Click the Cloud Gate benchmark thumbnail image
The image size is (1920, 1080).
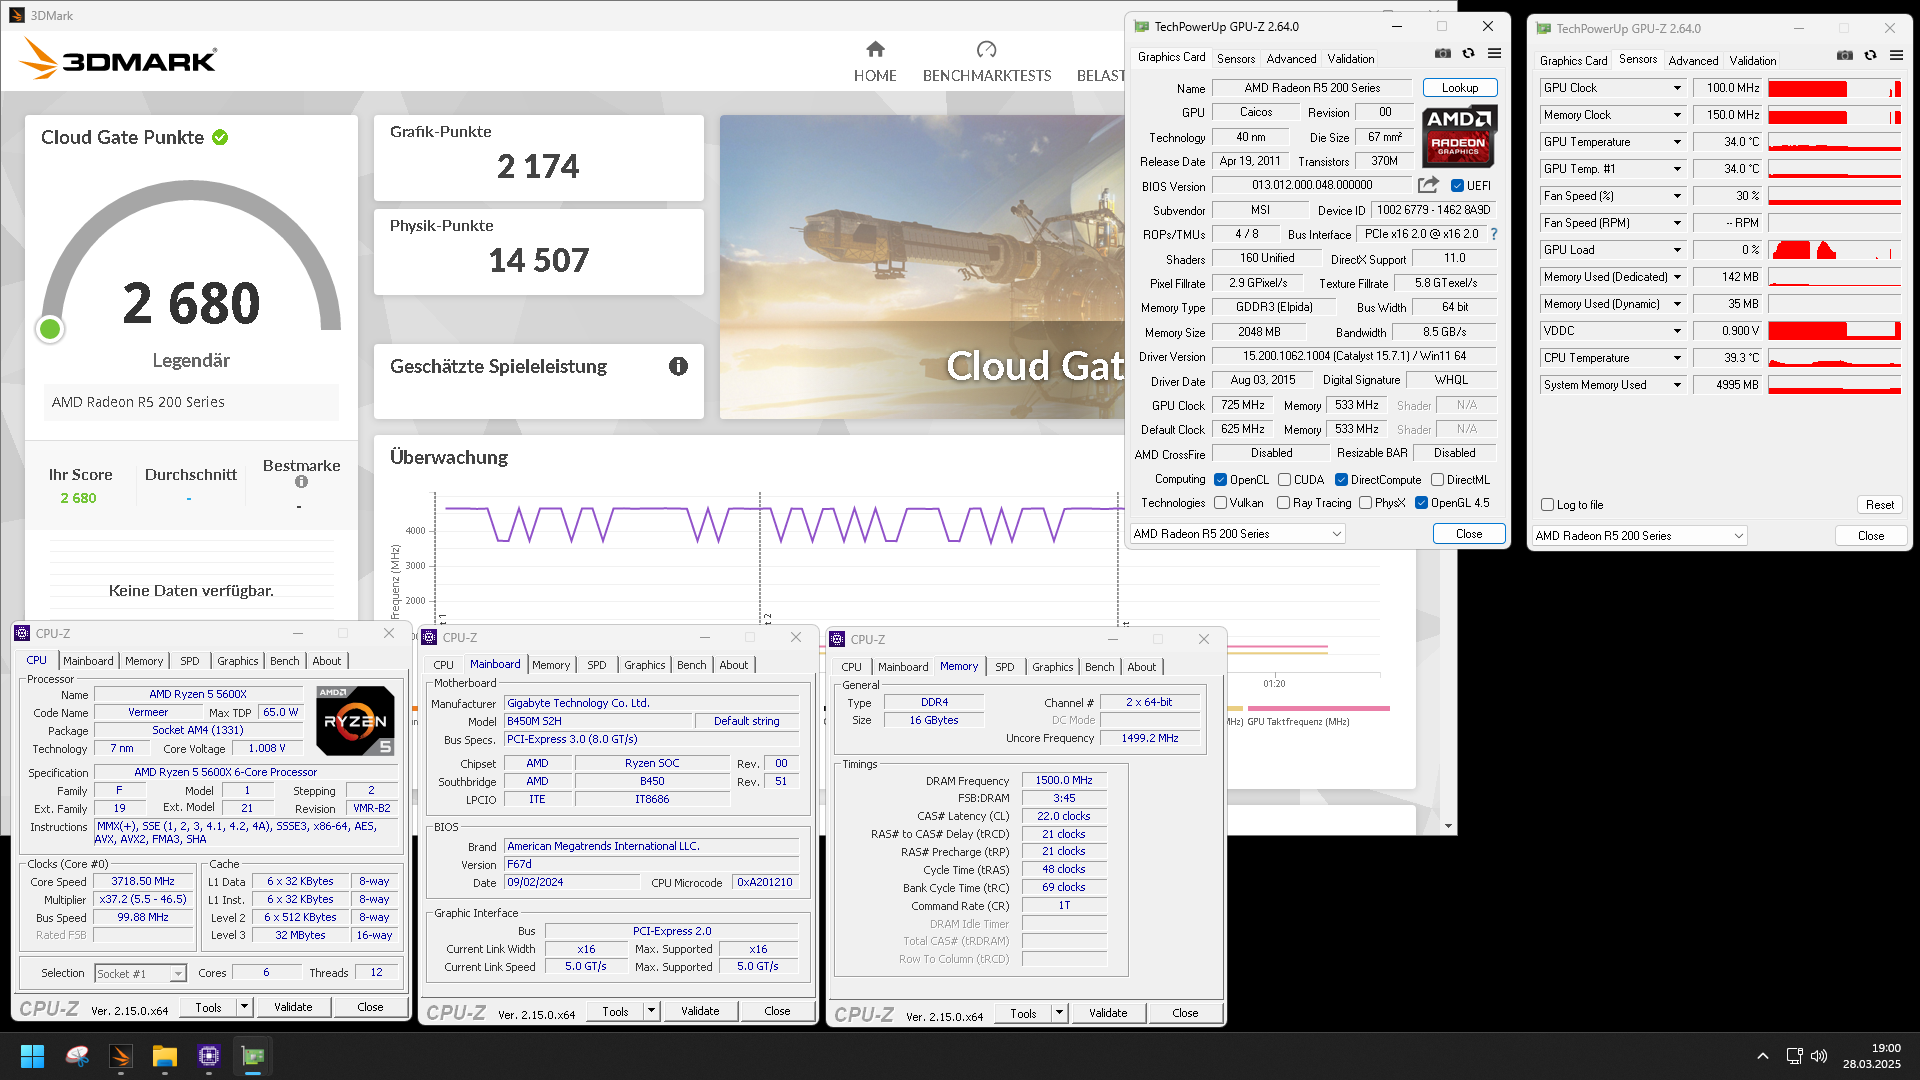[x=922, y=267]
